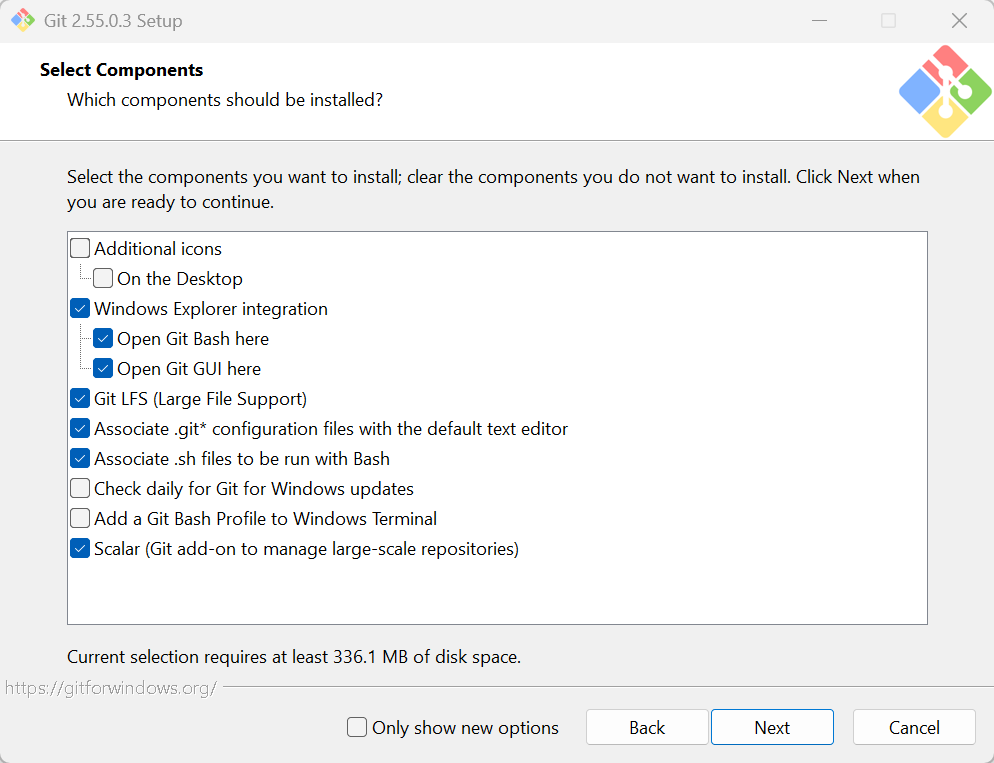Viewport: 994px width, 763px height.
Task: Enable the Additional icons checkbox
Action: pos(80,248)
